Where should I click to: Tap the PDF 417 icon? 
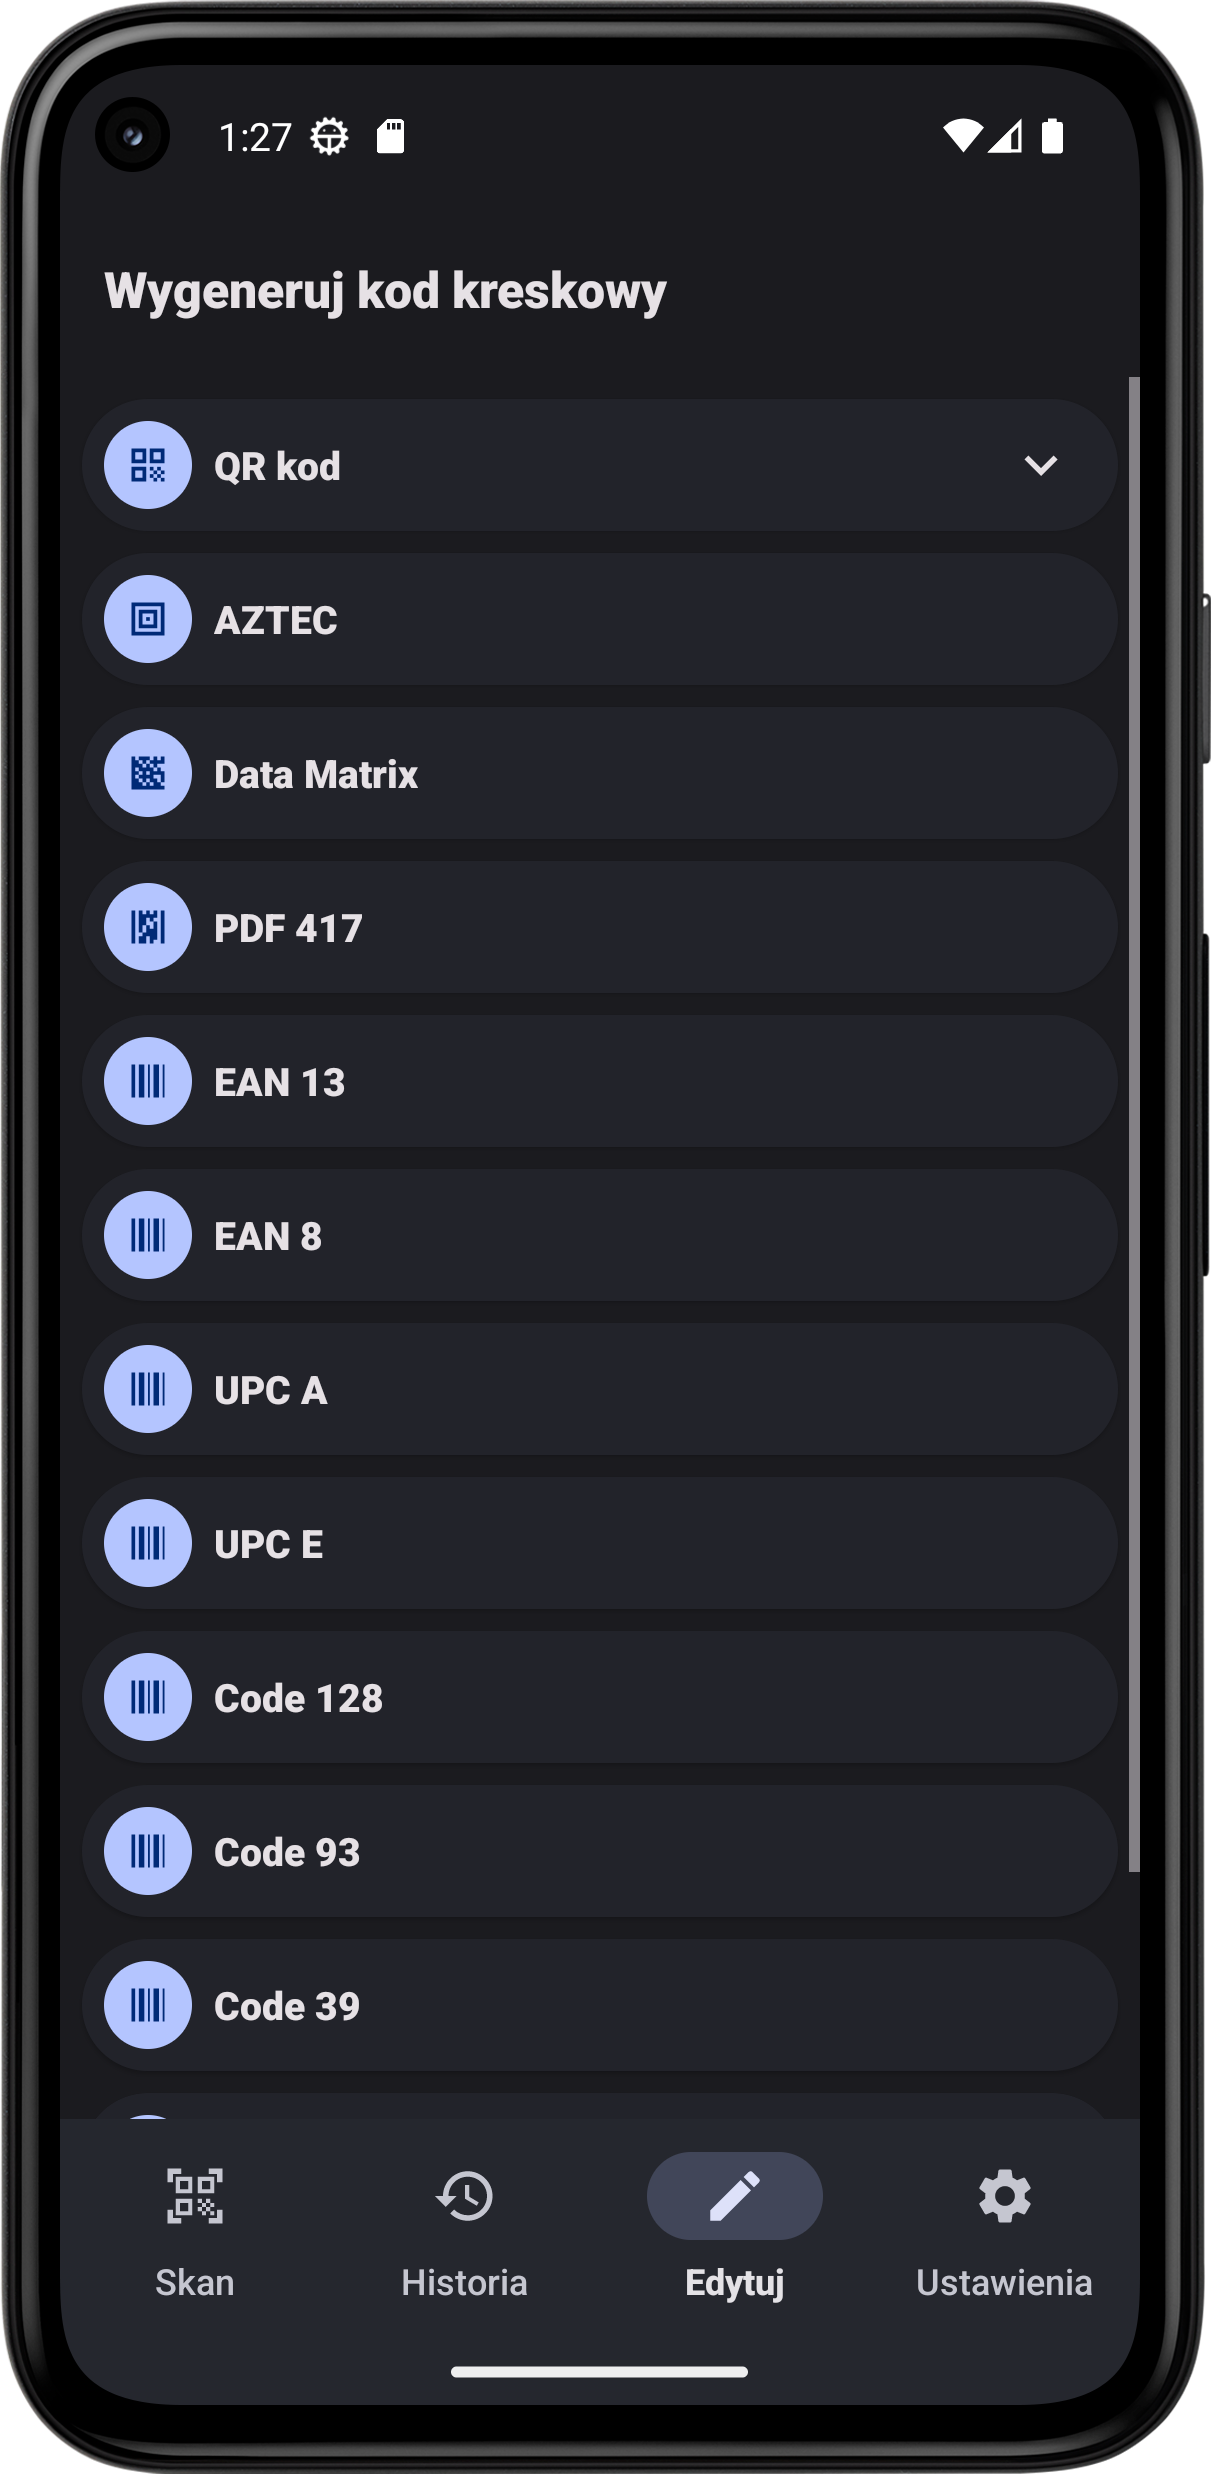148,927
